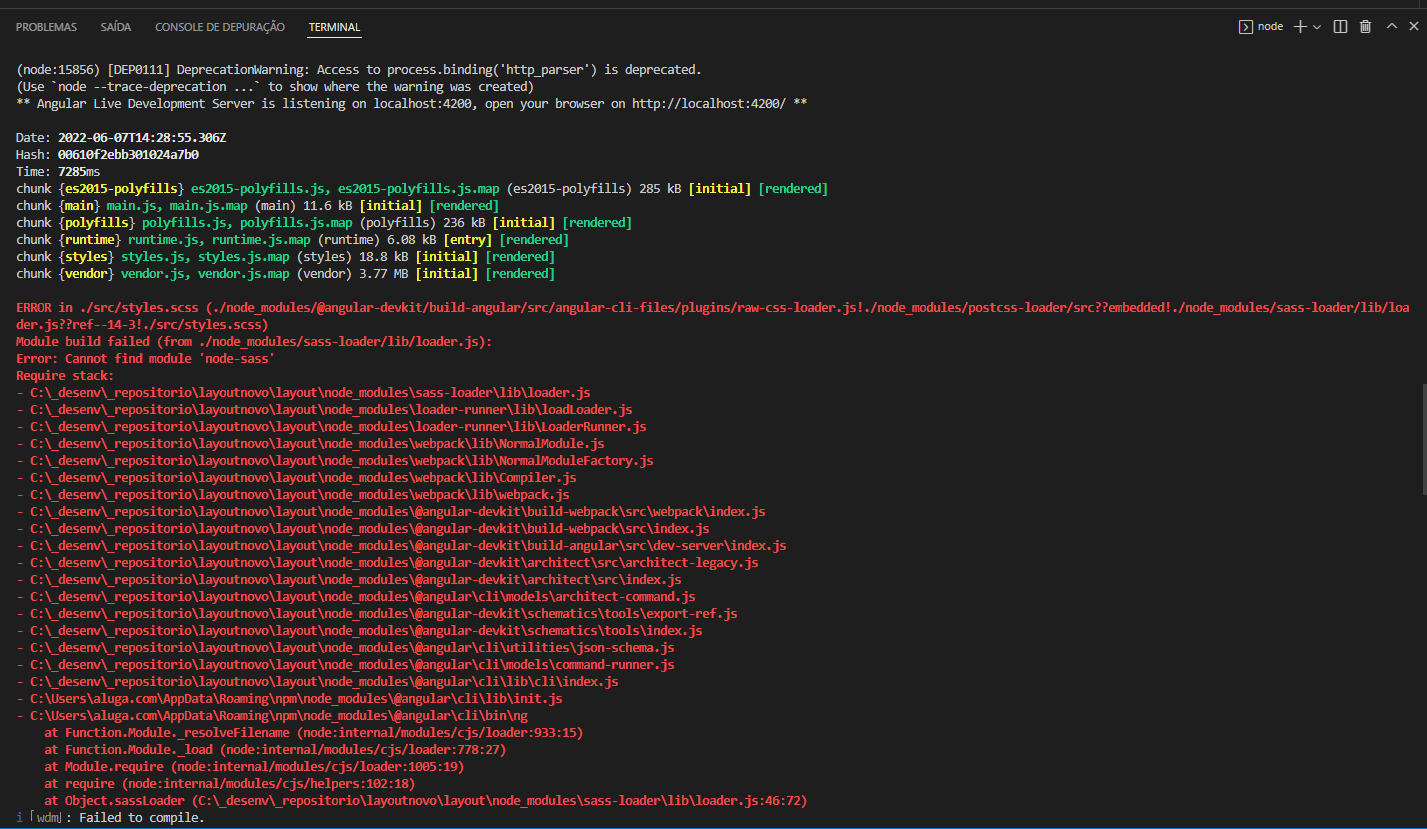
Task: Open path ending build-webpack\src\webpack\index.js
Action: [x=398, y=512]
